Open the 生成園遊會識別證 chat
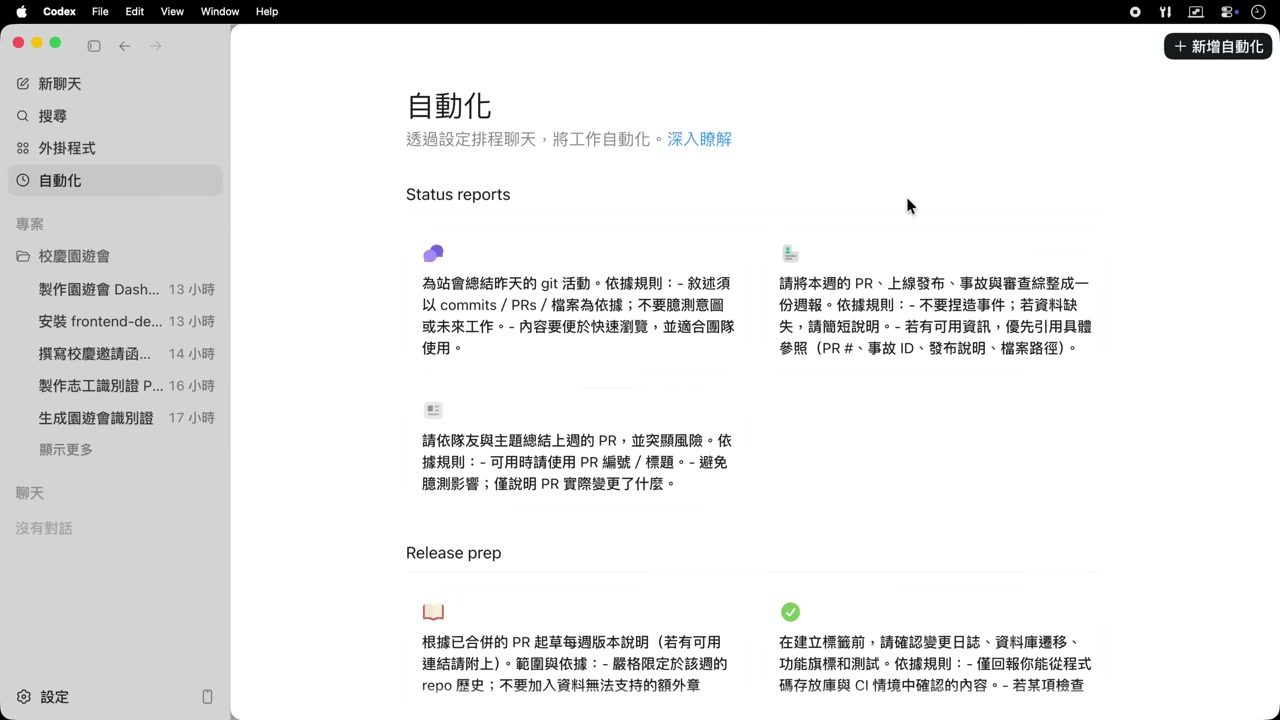Image resolution: width=1280 pixels, height=720 pixels. [115, 418]
